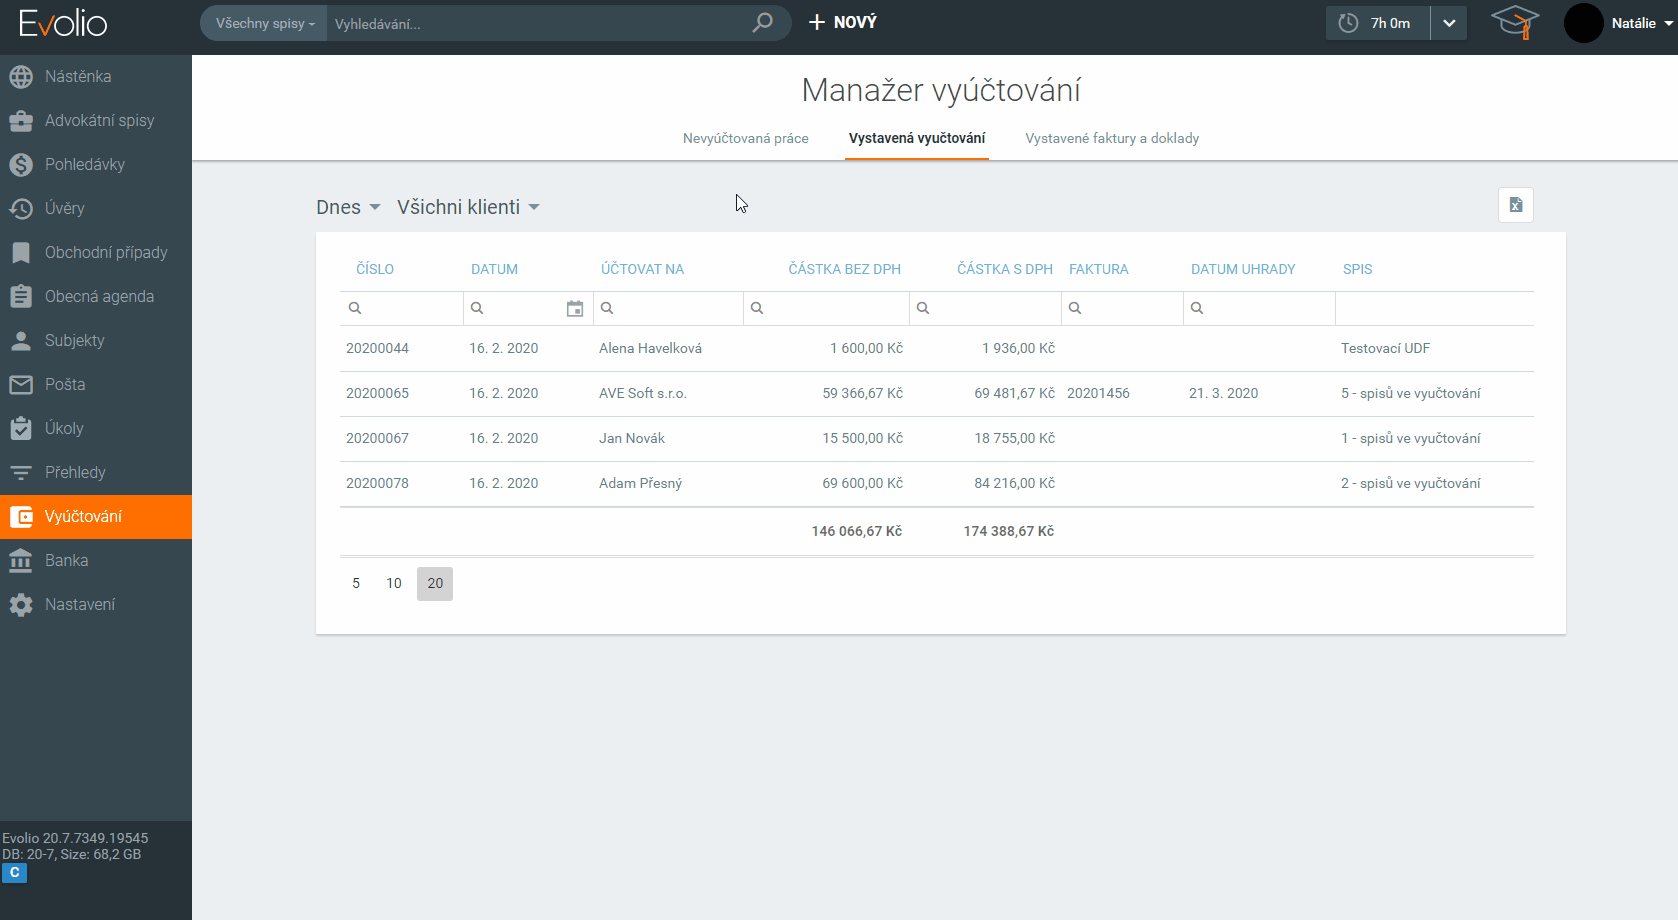
Task: Click the Účtovat na filter field
Action: [x=675, y=309]
